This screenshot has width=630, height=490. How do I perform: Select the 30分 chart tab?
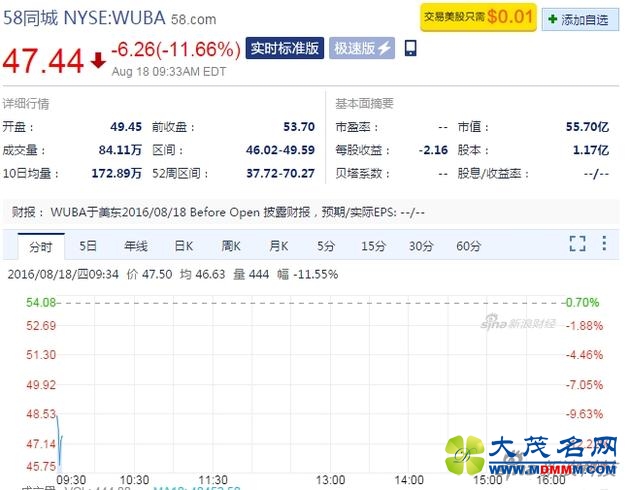point(421,246)
